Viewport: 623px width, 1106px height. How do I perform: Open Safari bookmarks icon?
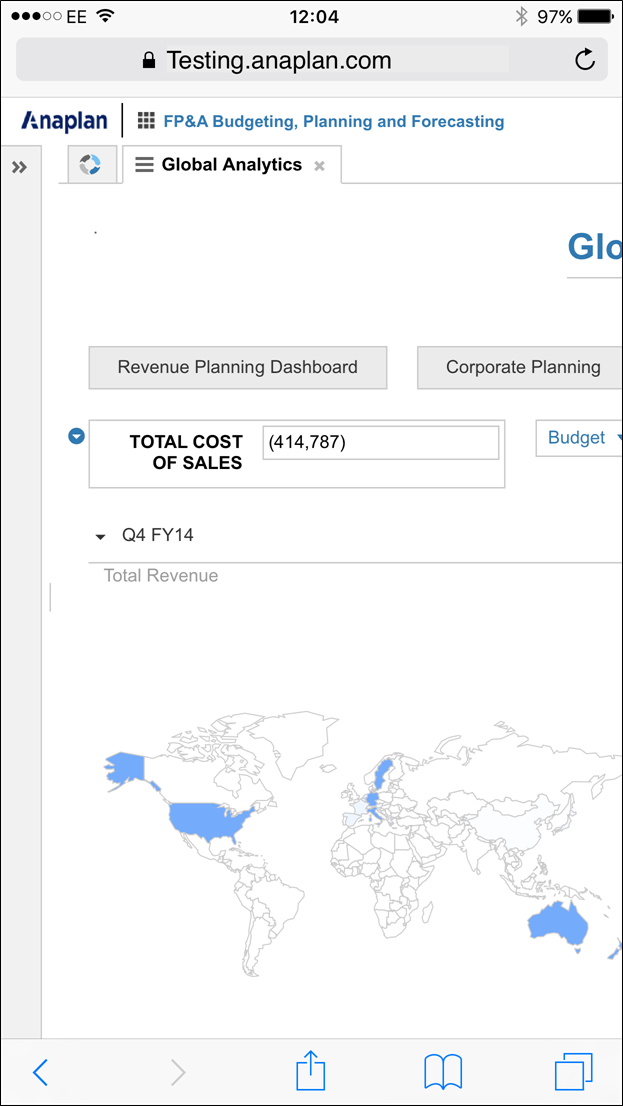[x=443, y=1072]
